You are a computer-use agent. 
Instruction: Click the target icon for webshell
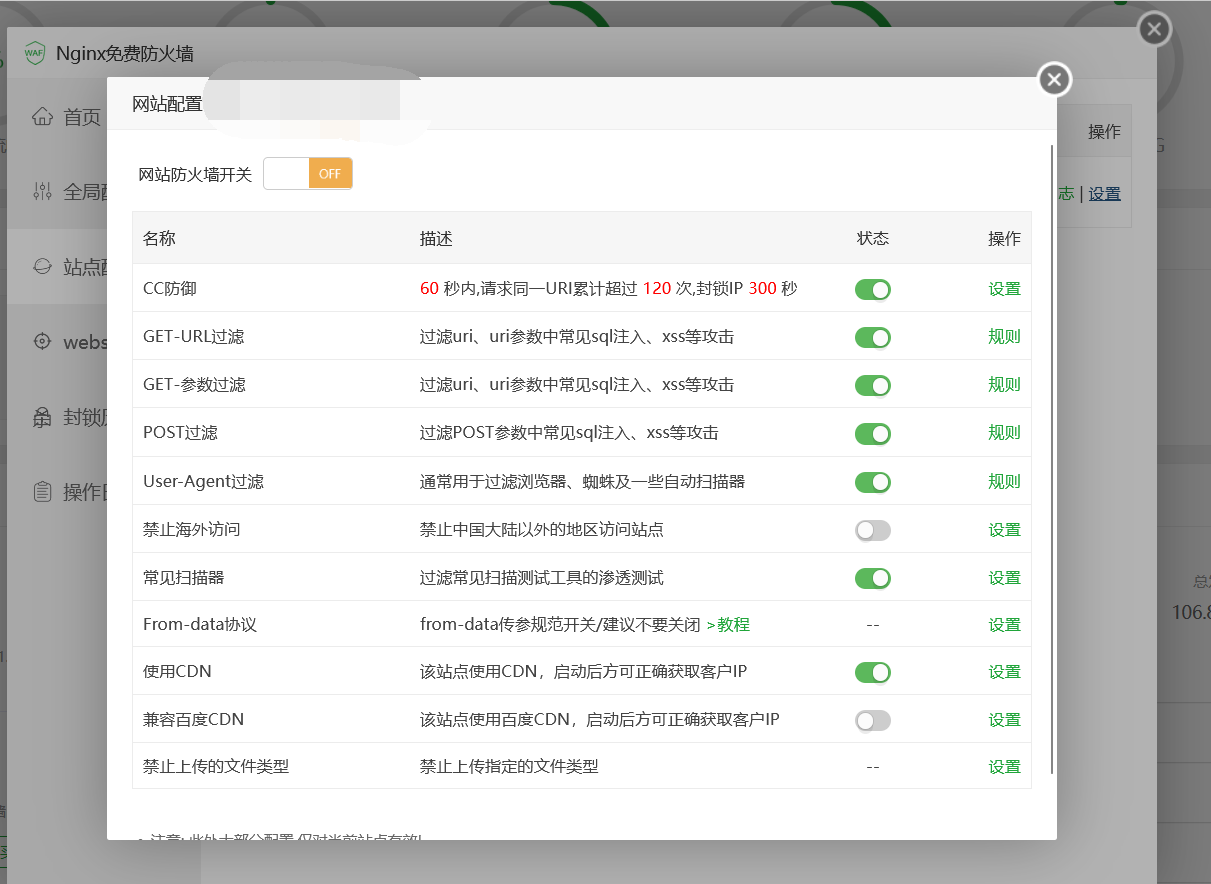tap(42, 342)
